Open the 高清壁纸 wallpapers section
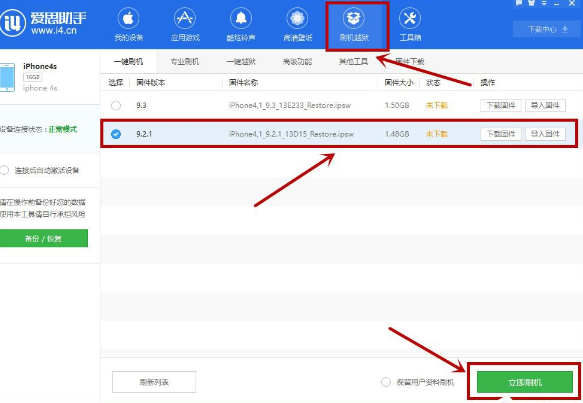Viewport: 583px width, 403px height. click(297, 25)
